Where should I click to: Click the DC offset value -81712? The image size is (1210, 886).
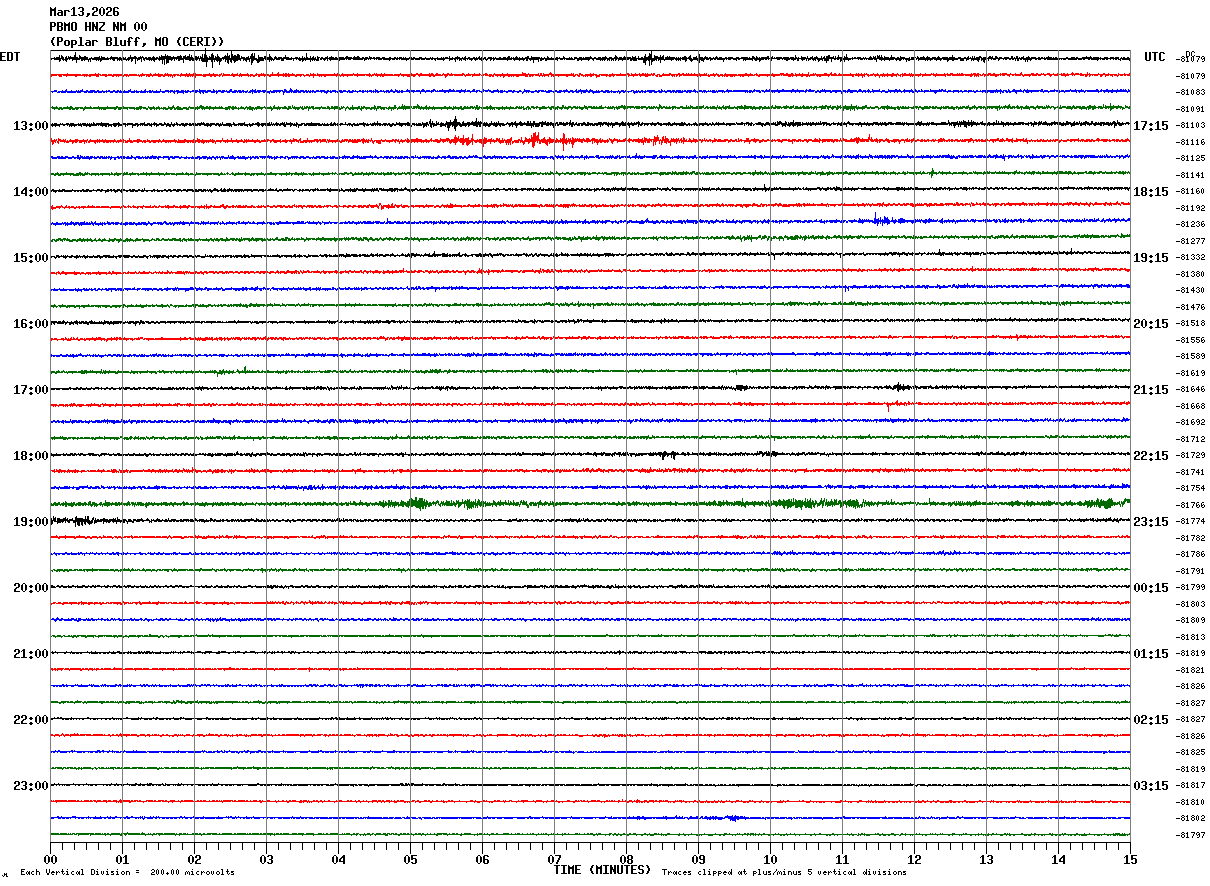[x=1191, y=439]
